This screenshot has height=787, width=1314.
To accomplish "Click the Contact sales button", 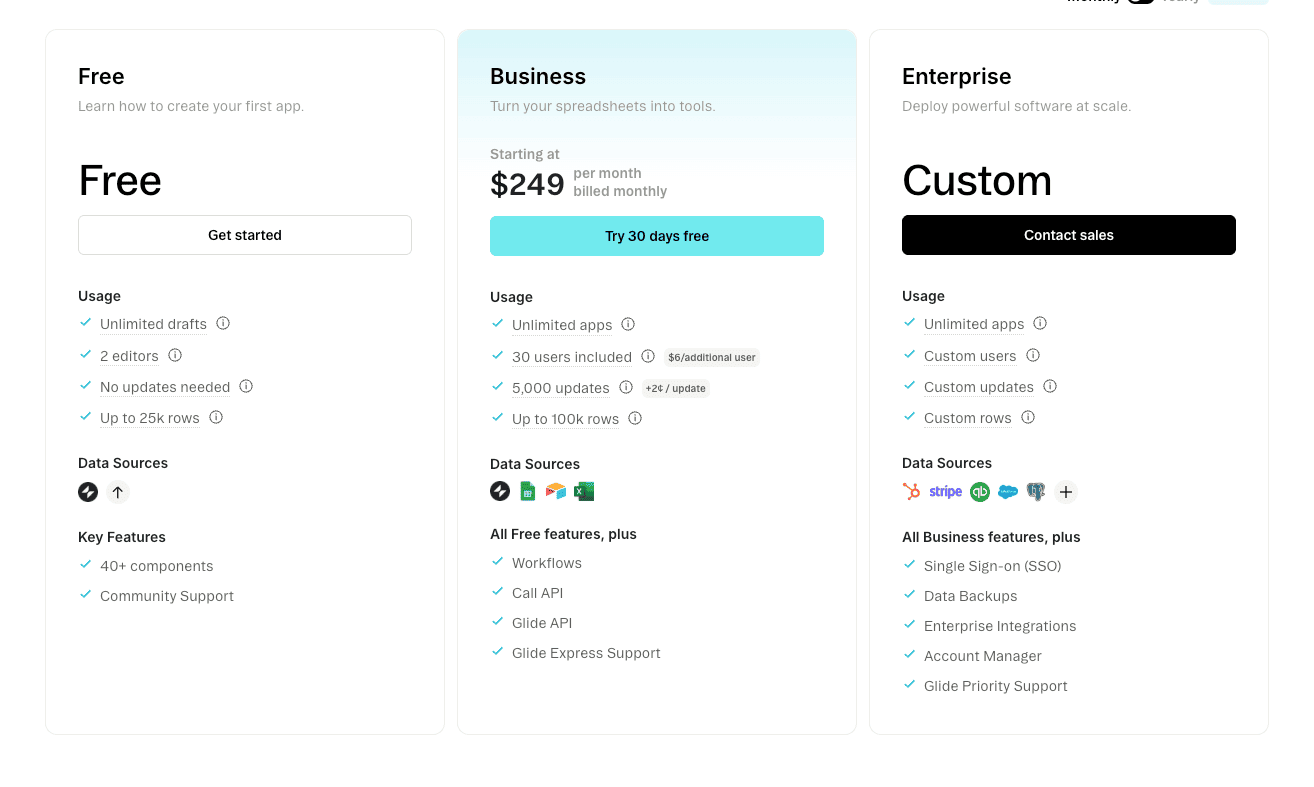I will [1069, 235].
